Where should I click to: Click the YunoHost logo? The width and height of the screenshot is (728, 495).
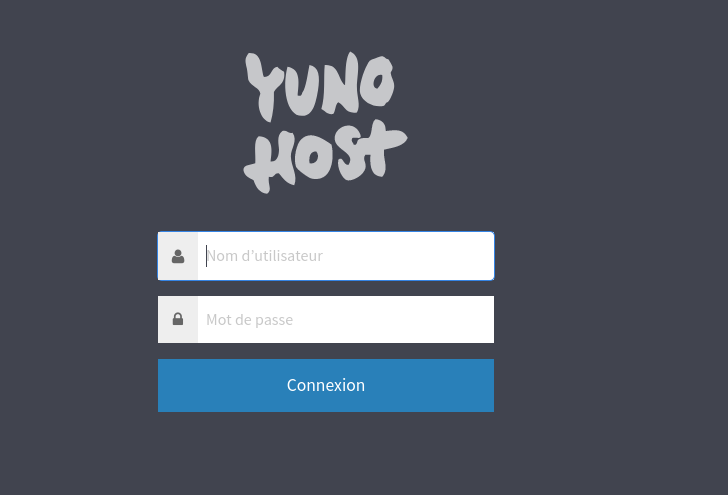pyautogui.click(x=325, y=123)
